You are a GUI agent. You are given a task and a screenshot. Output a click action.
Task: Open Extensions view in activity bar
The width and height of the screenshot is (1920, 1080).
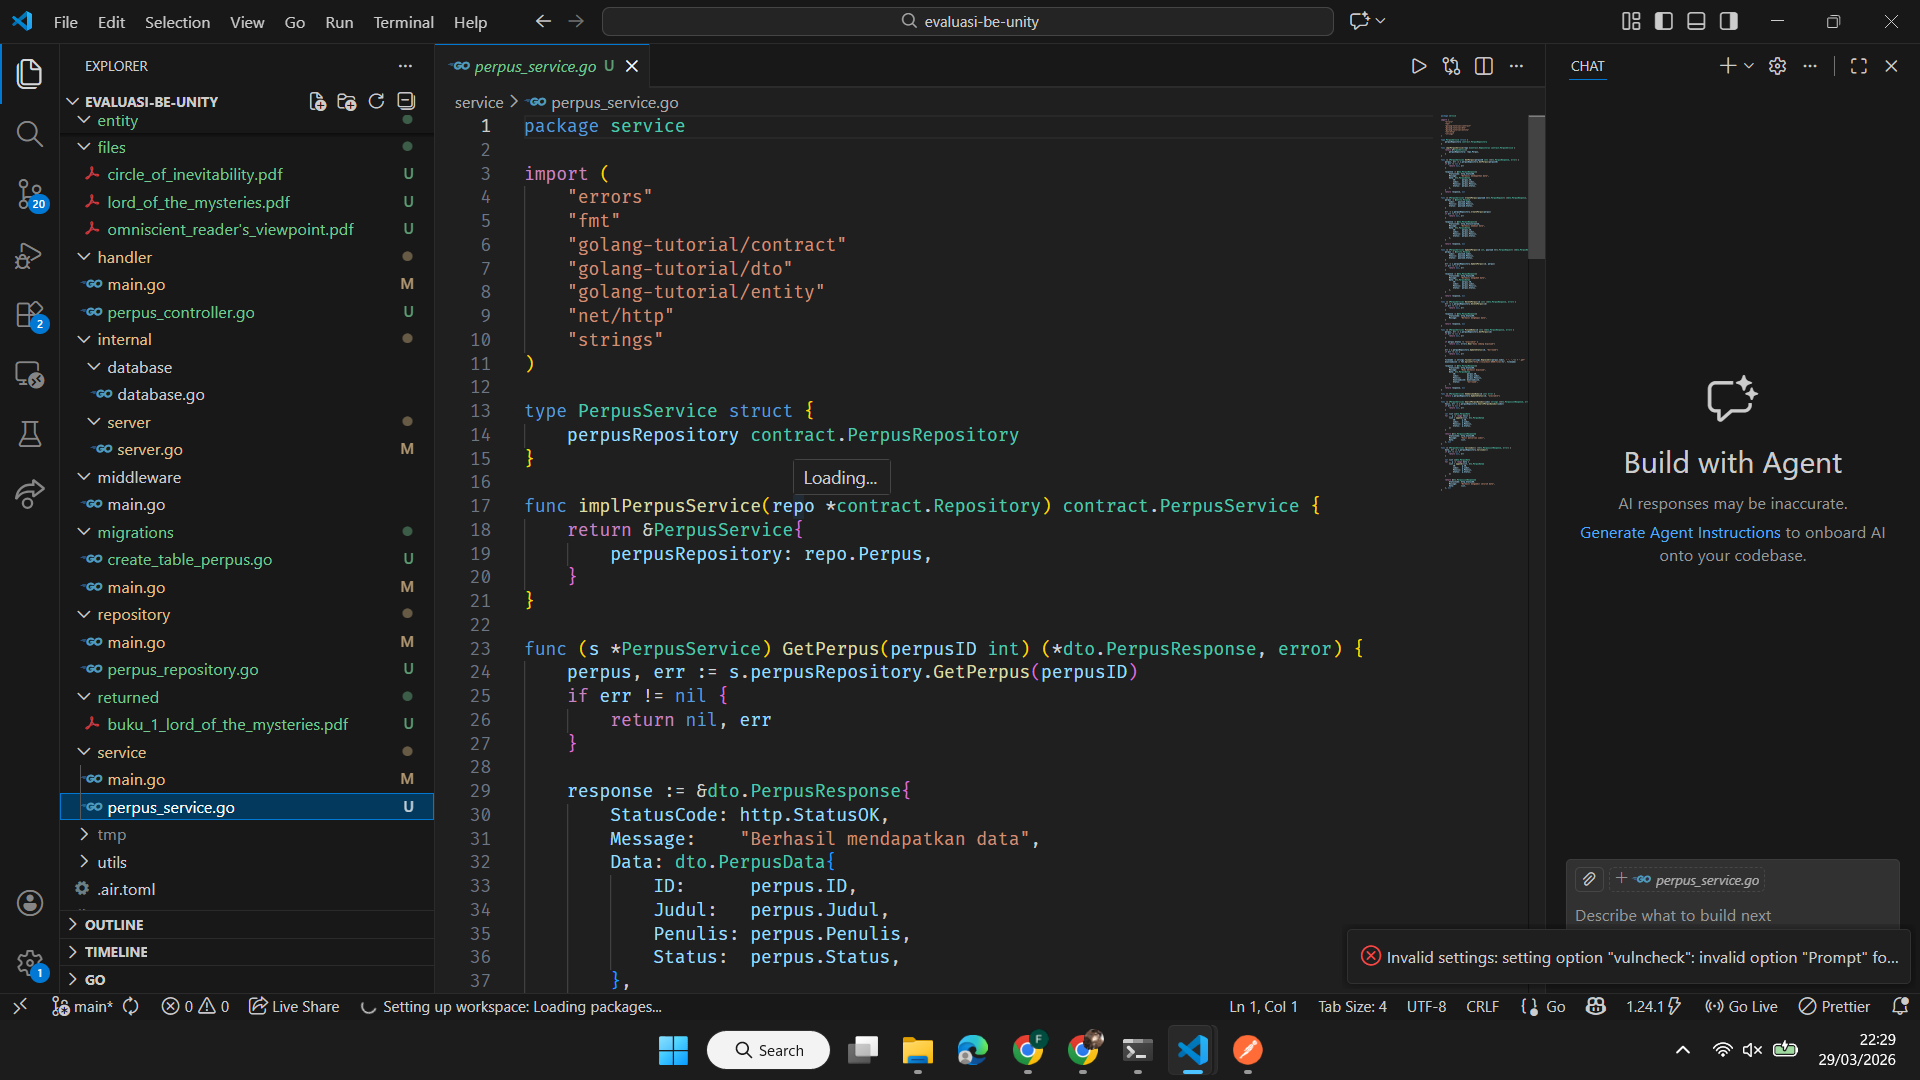coord(30,315)
